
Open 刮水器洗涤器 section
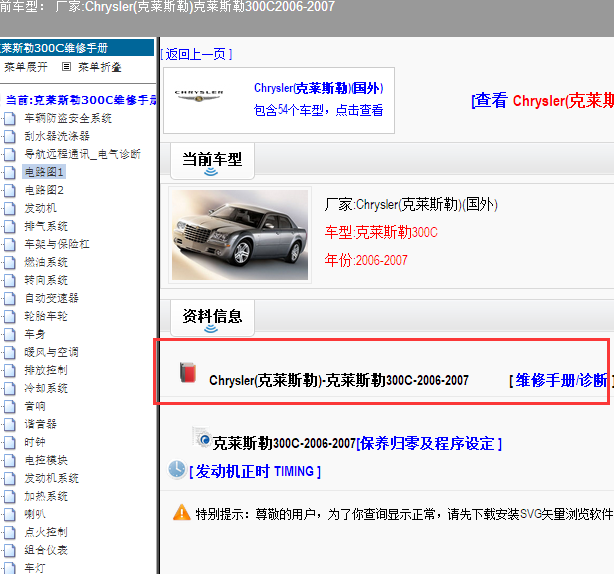point(57,136)
